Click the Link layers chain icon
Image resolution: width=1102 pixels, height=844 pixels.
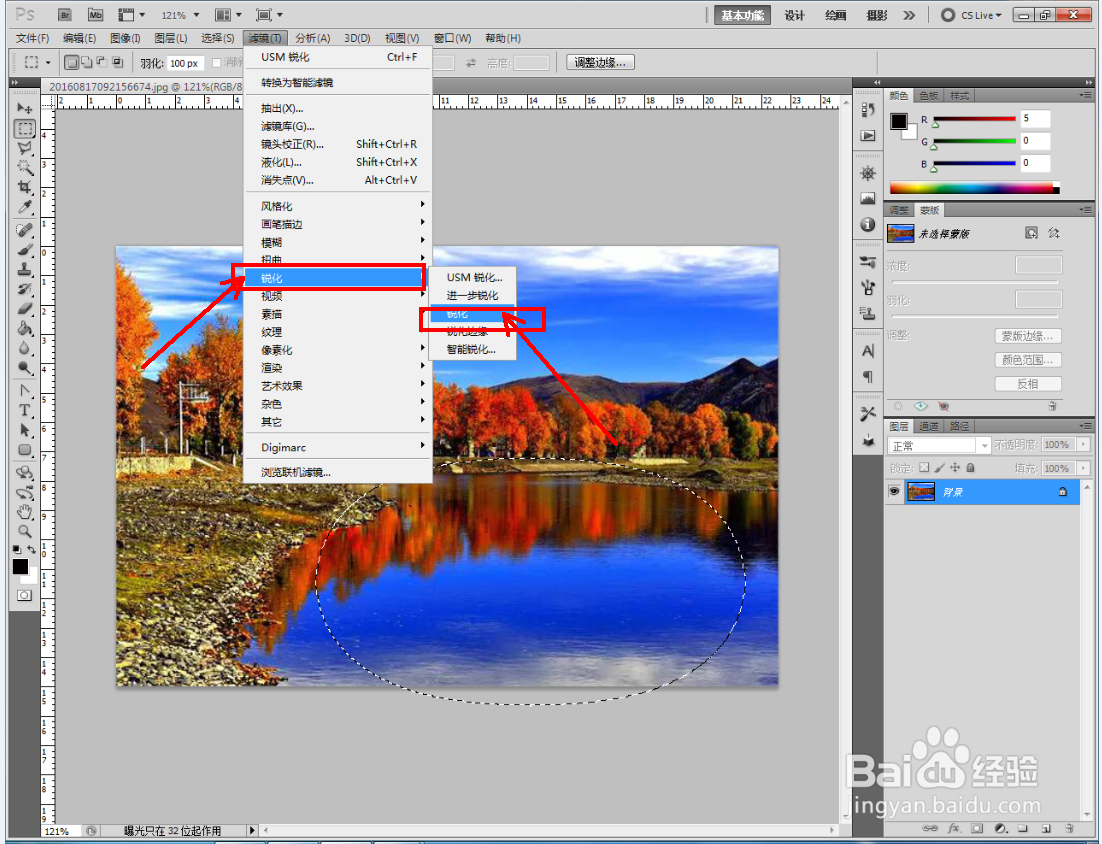coord(931,828)
